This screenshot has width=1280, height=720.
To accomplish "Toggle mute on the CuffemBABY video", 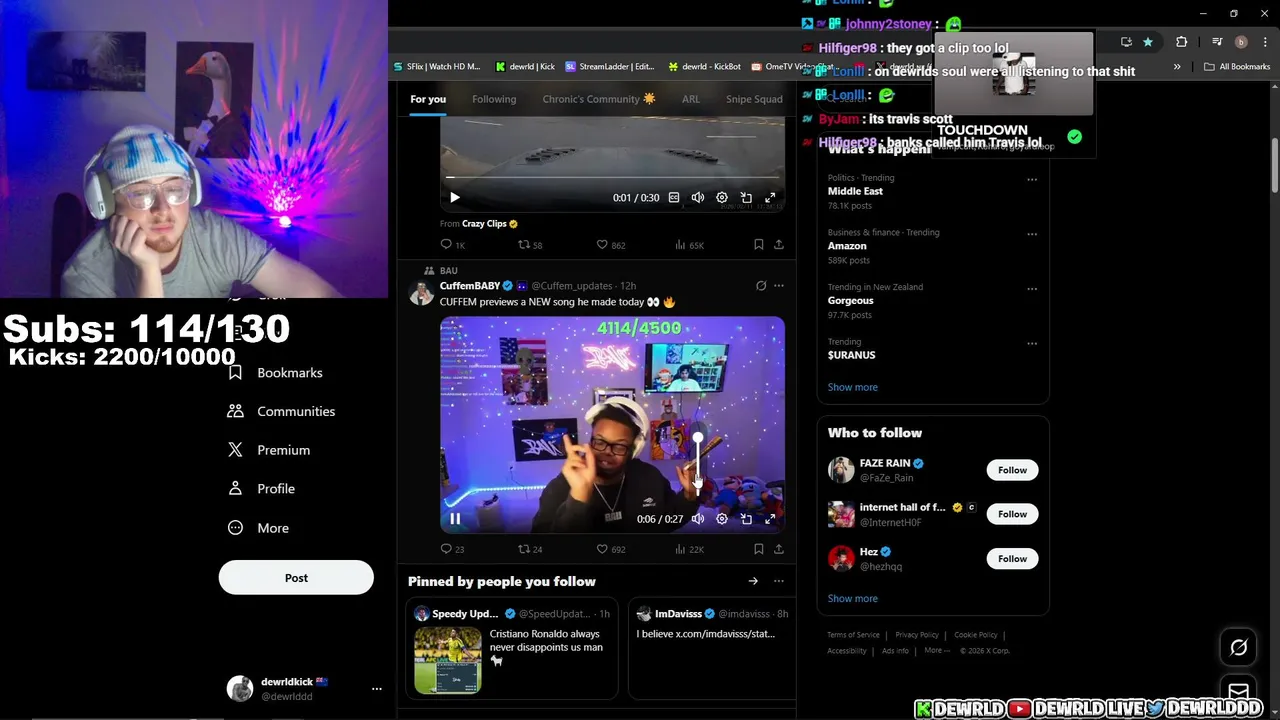I will click(698, 519).
